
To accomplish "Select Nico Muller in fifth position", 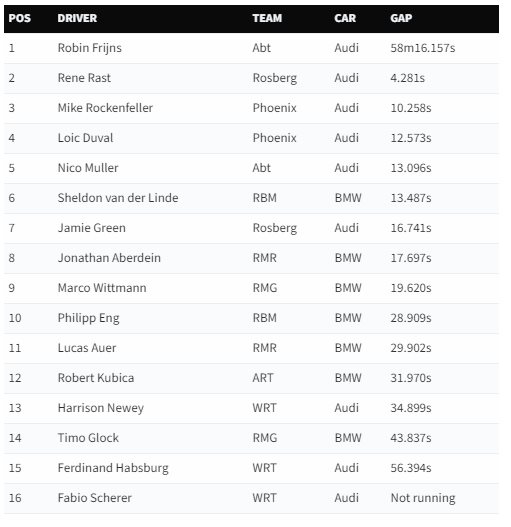I will click(88, 168).
